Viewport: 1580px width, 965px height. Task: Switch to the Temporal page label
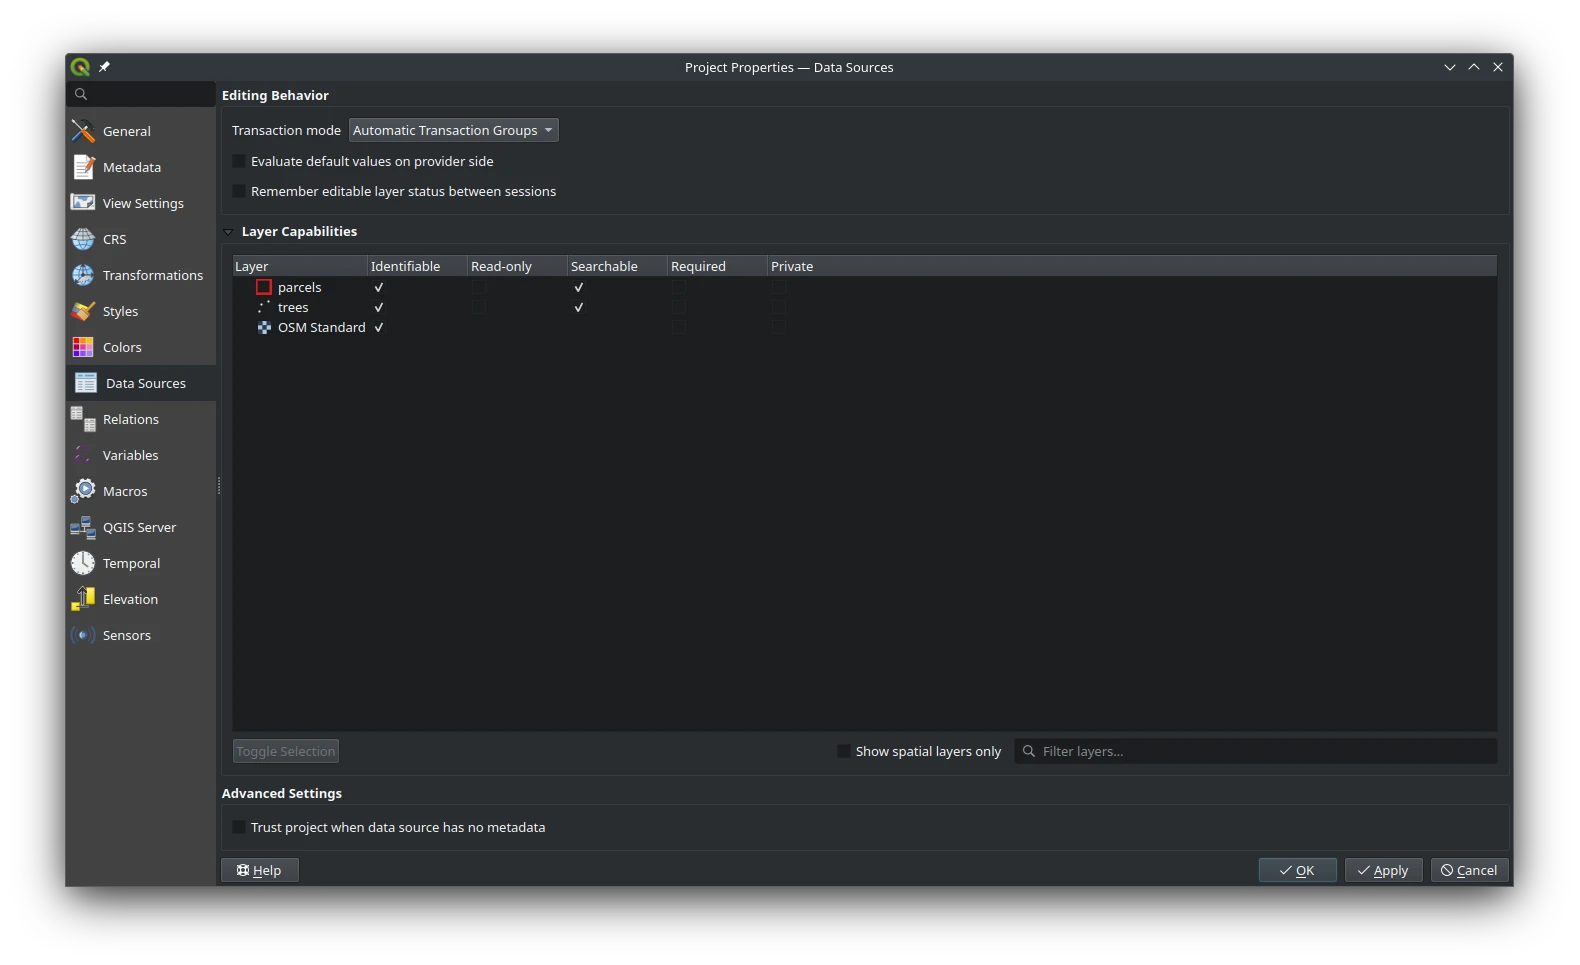[x=132, y=563]
